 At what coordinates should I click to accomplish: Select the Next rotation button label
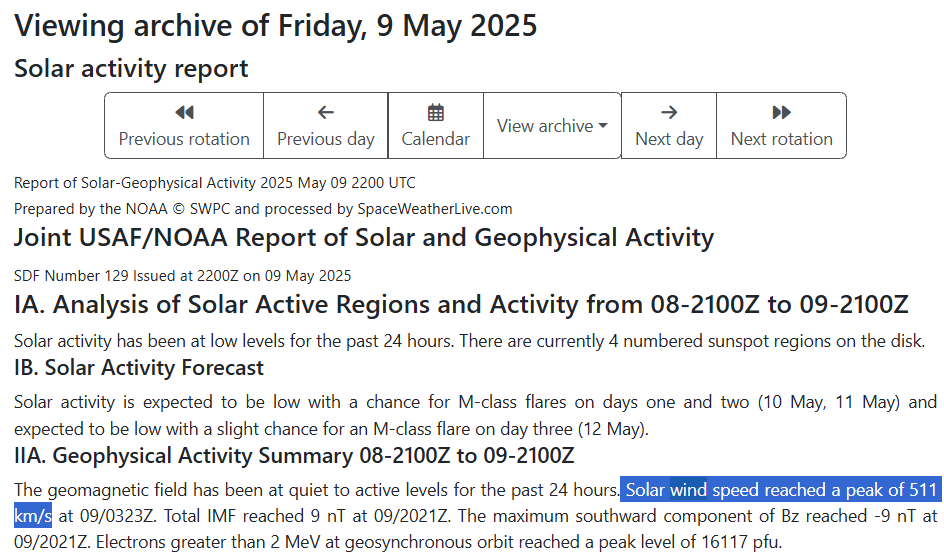[781, 139]
